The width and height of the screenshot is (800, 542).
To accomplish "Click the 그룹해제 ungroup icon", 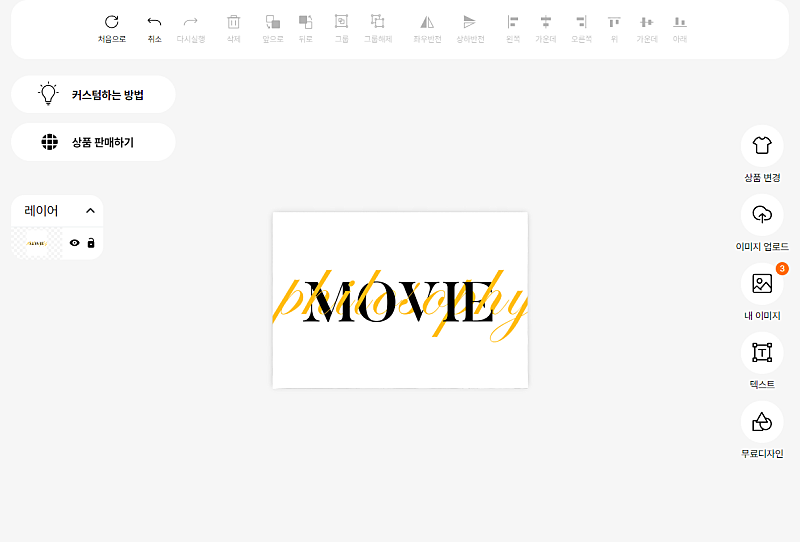I will pyautogui.click(x=377, y=22).
